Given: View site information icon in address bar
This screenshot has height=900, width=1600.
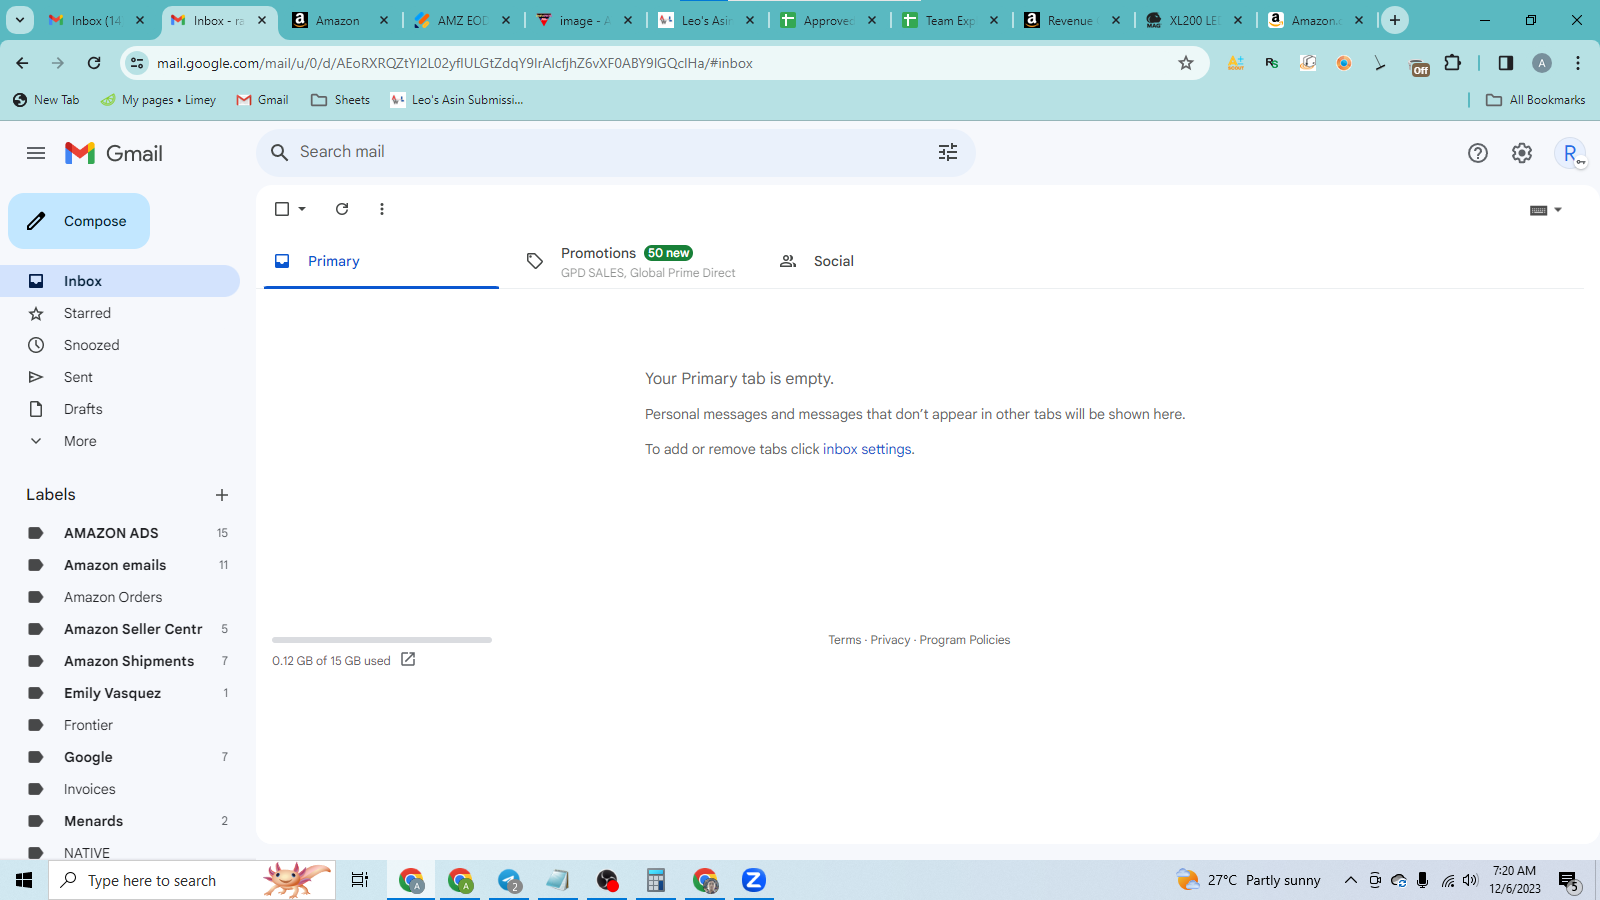Looking at the screenshot, I should point(137,63).
